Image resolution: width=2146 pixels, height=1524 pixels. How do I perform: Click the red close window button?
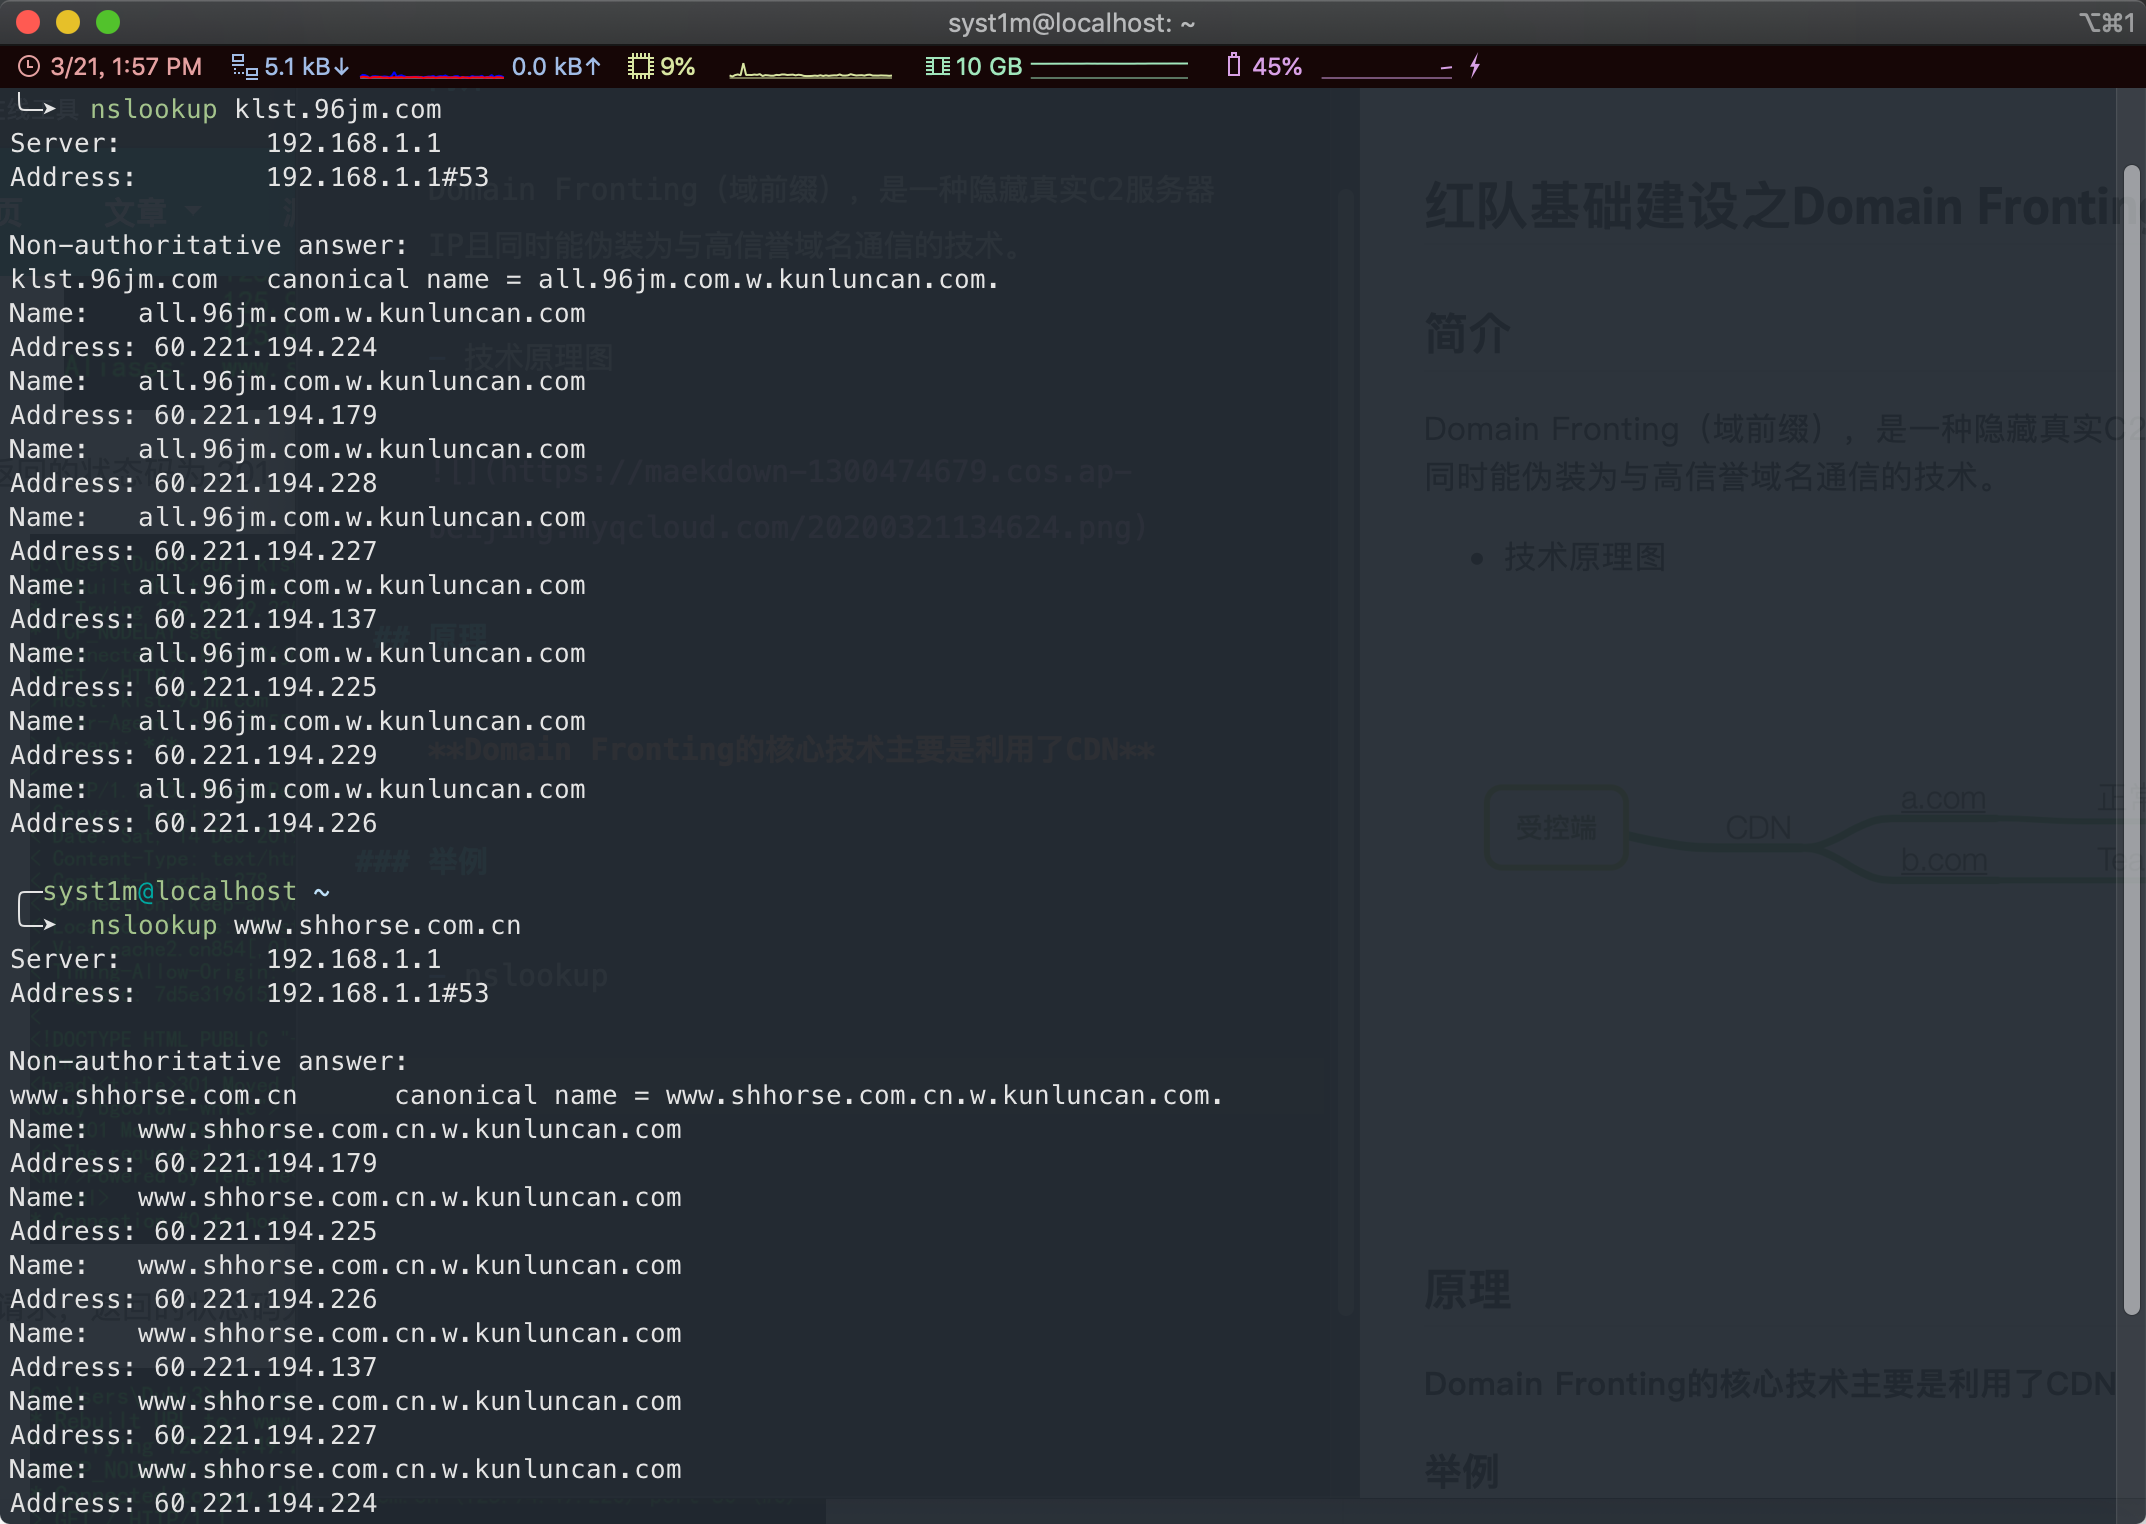pyautogui.click(x=28, y=22)
